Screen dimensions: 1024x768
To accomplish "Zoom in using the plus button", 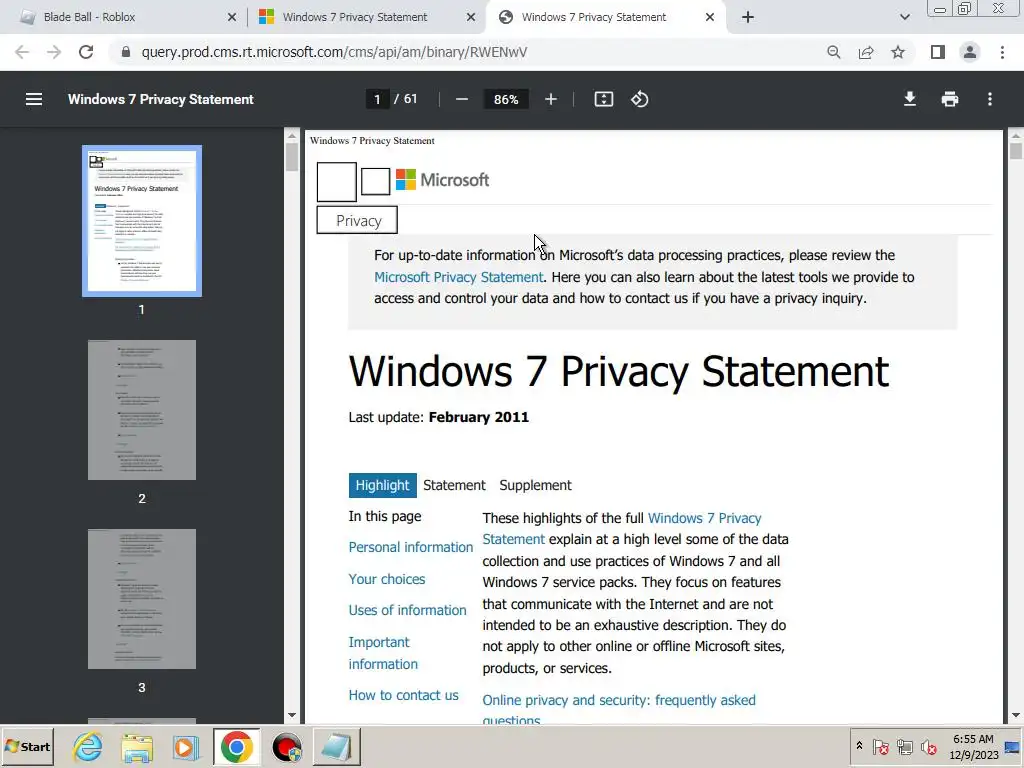I will click(x=551, y=99).
